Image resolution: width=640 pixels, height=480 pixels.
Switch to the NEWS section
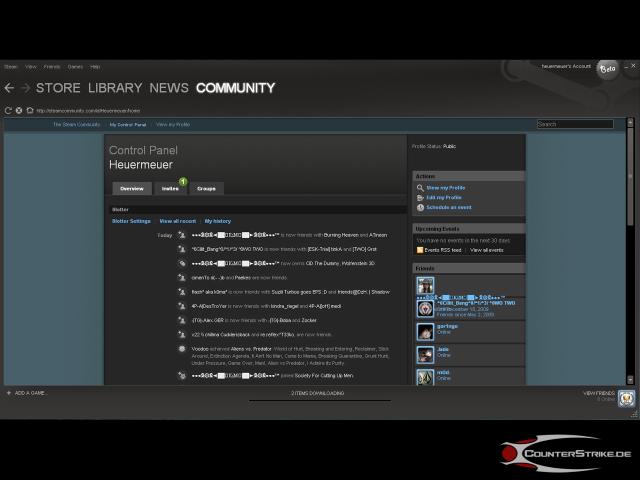169,88
